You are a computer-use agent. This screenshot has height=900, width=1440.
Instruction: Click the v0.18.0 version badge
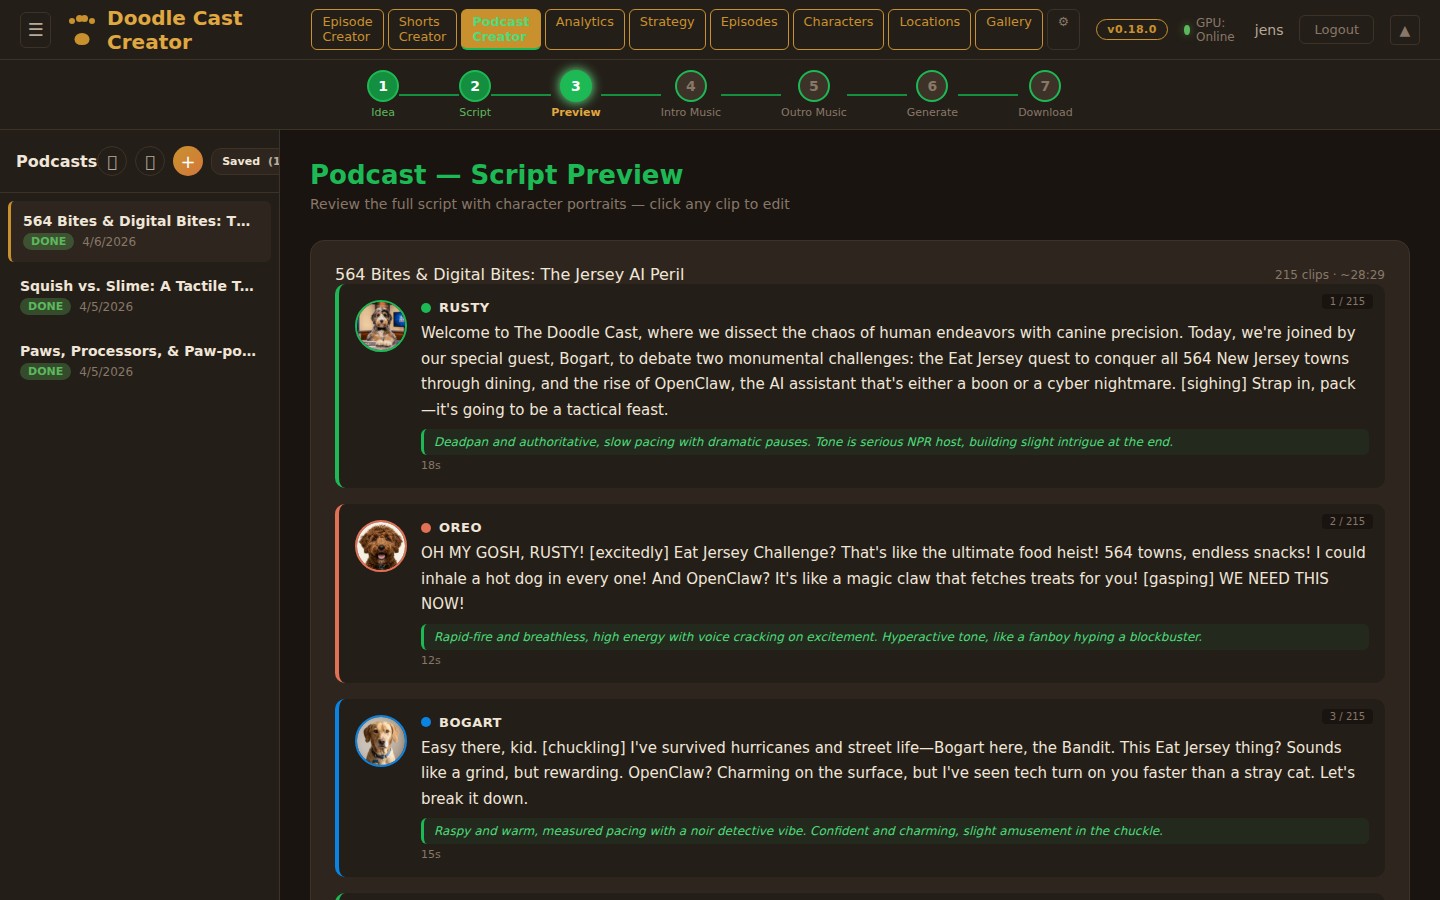click(x=1131, y=29)
